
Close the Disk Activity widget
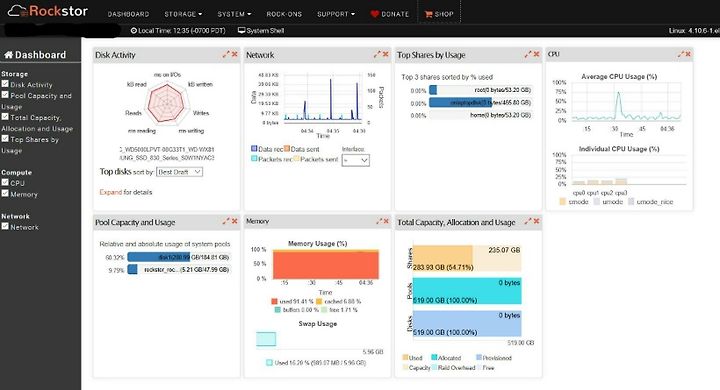235,54
